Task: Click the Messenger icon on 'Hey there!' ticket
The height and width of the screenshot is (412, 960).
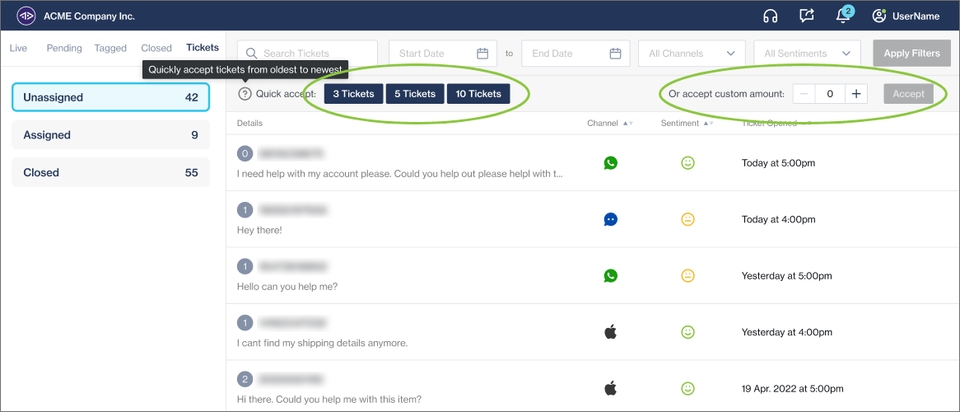Action: pos(610,219)
